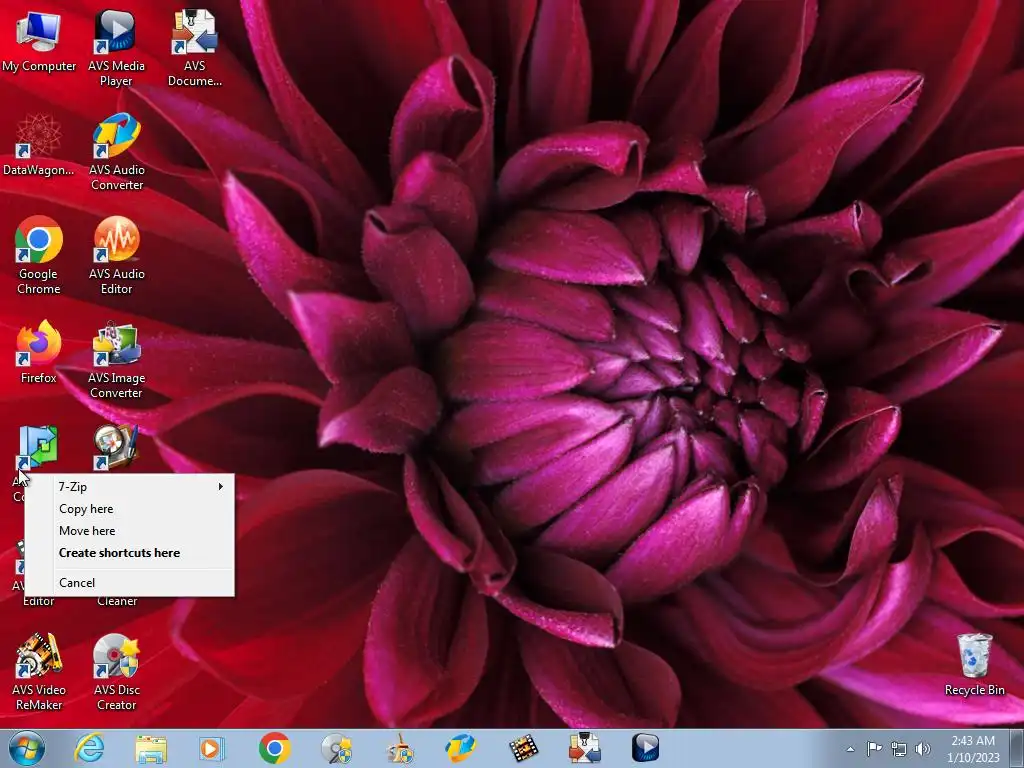Launch Internet Explorer from the taskbar

click(x=89, y=748)
